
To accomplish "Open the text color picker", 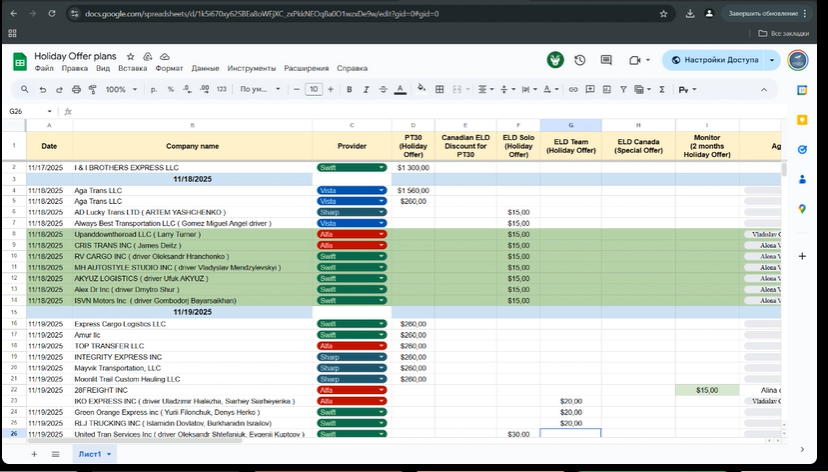I will click(400, 90).
